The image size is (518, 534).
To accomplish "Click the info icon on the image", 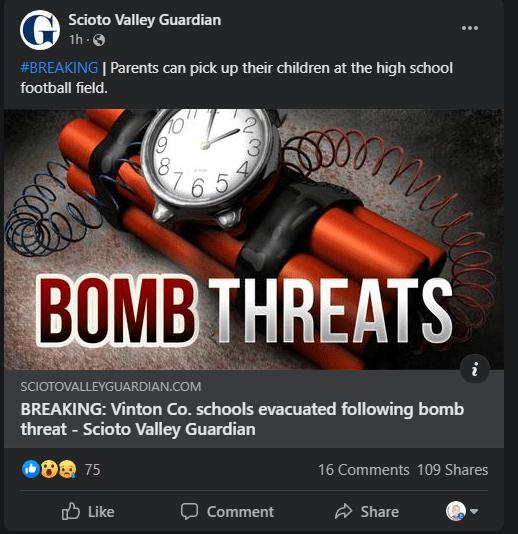I will pos(475,369).
